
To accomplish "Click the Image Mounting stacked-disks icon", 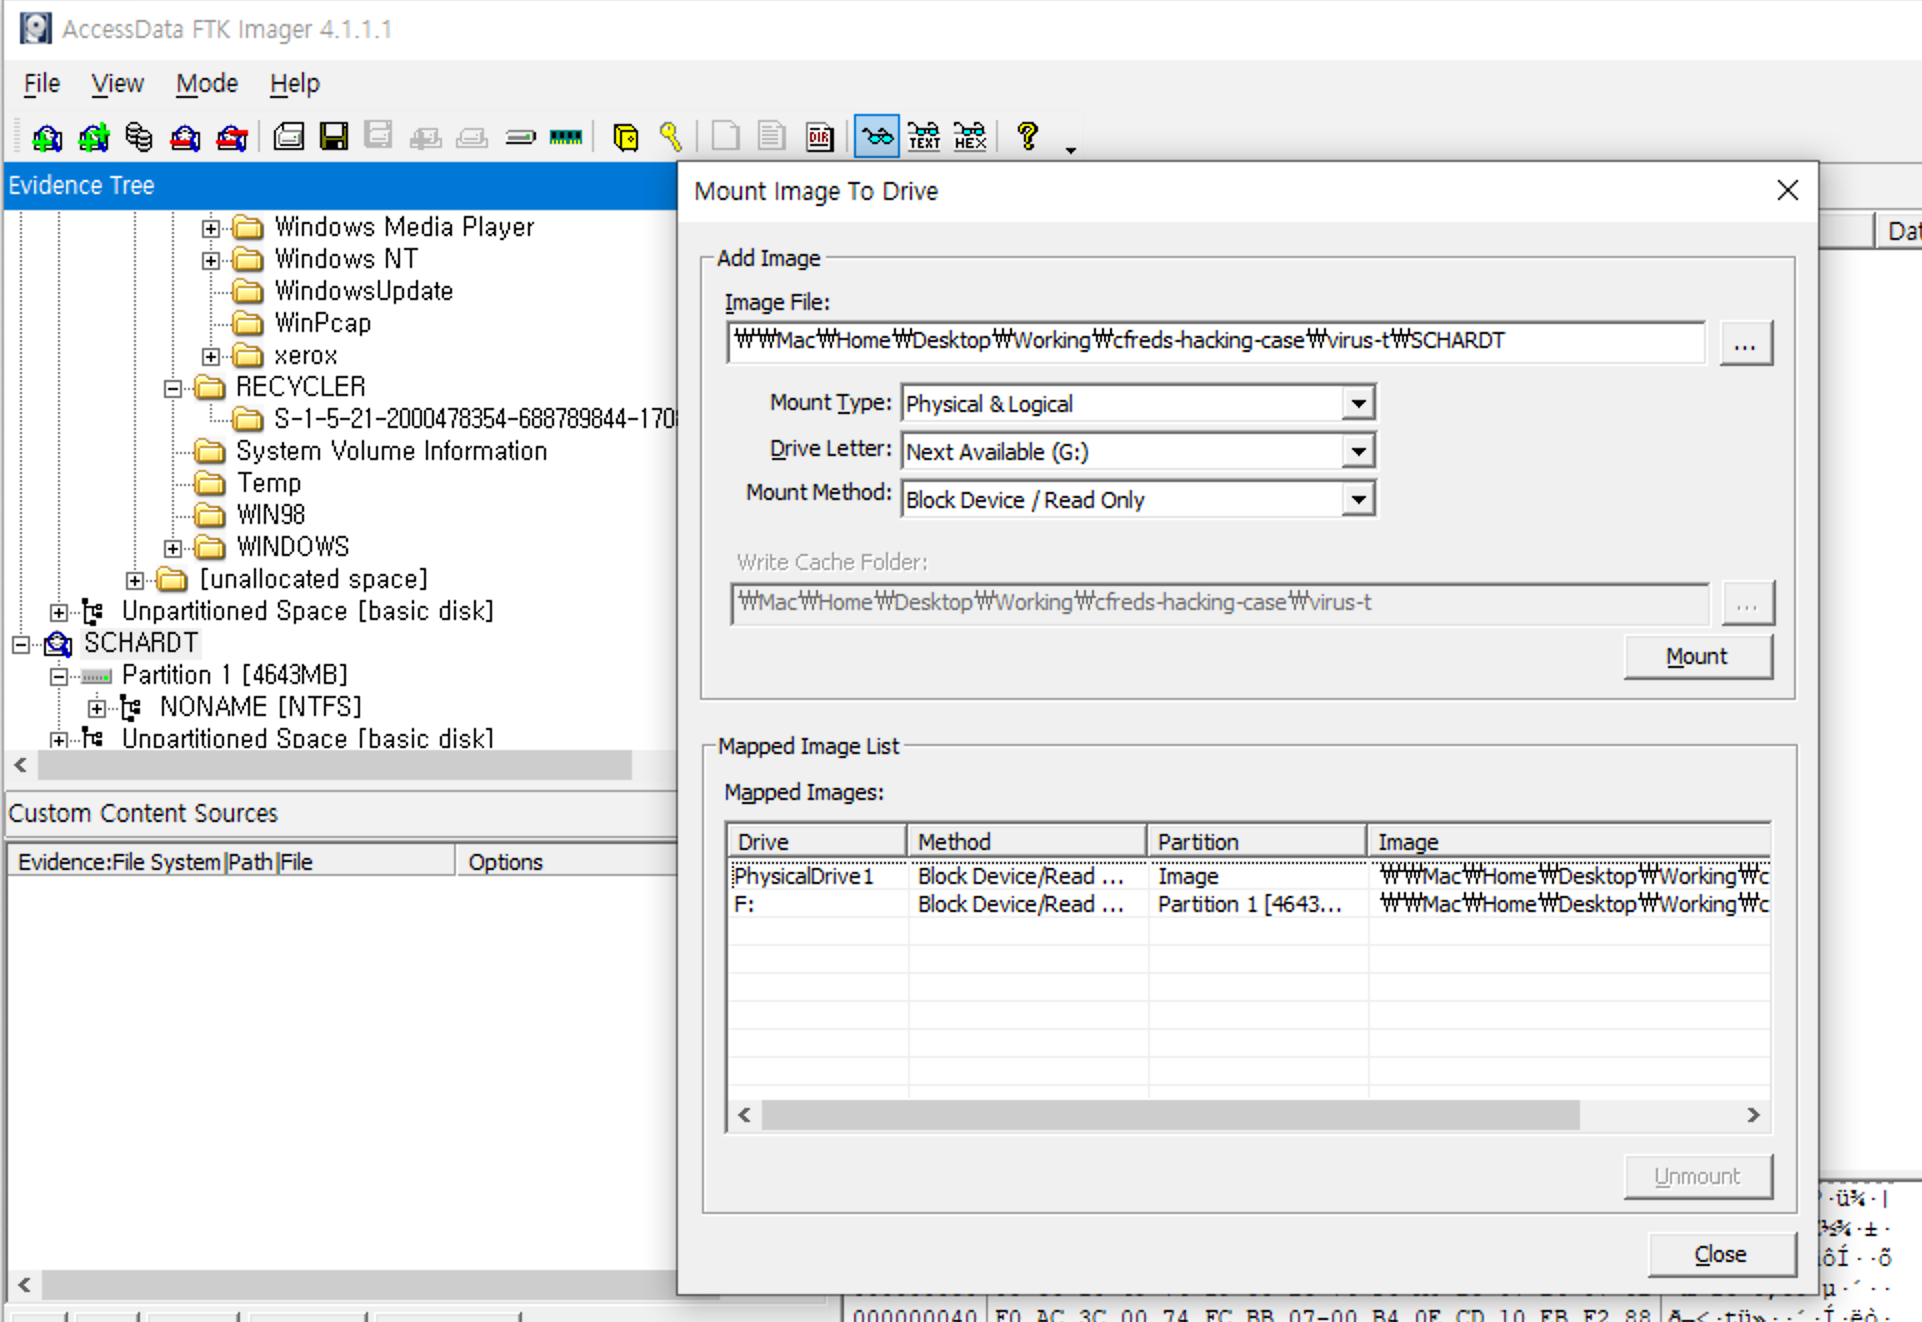I will pos(139,137).
